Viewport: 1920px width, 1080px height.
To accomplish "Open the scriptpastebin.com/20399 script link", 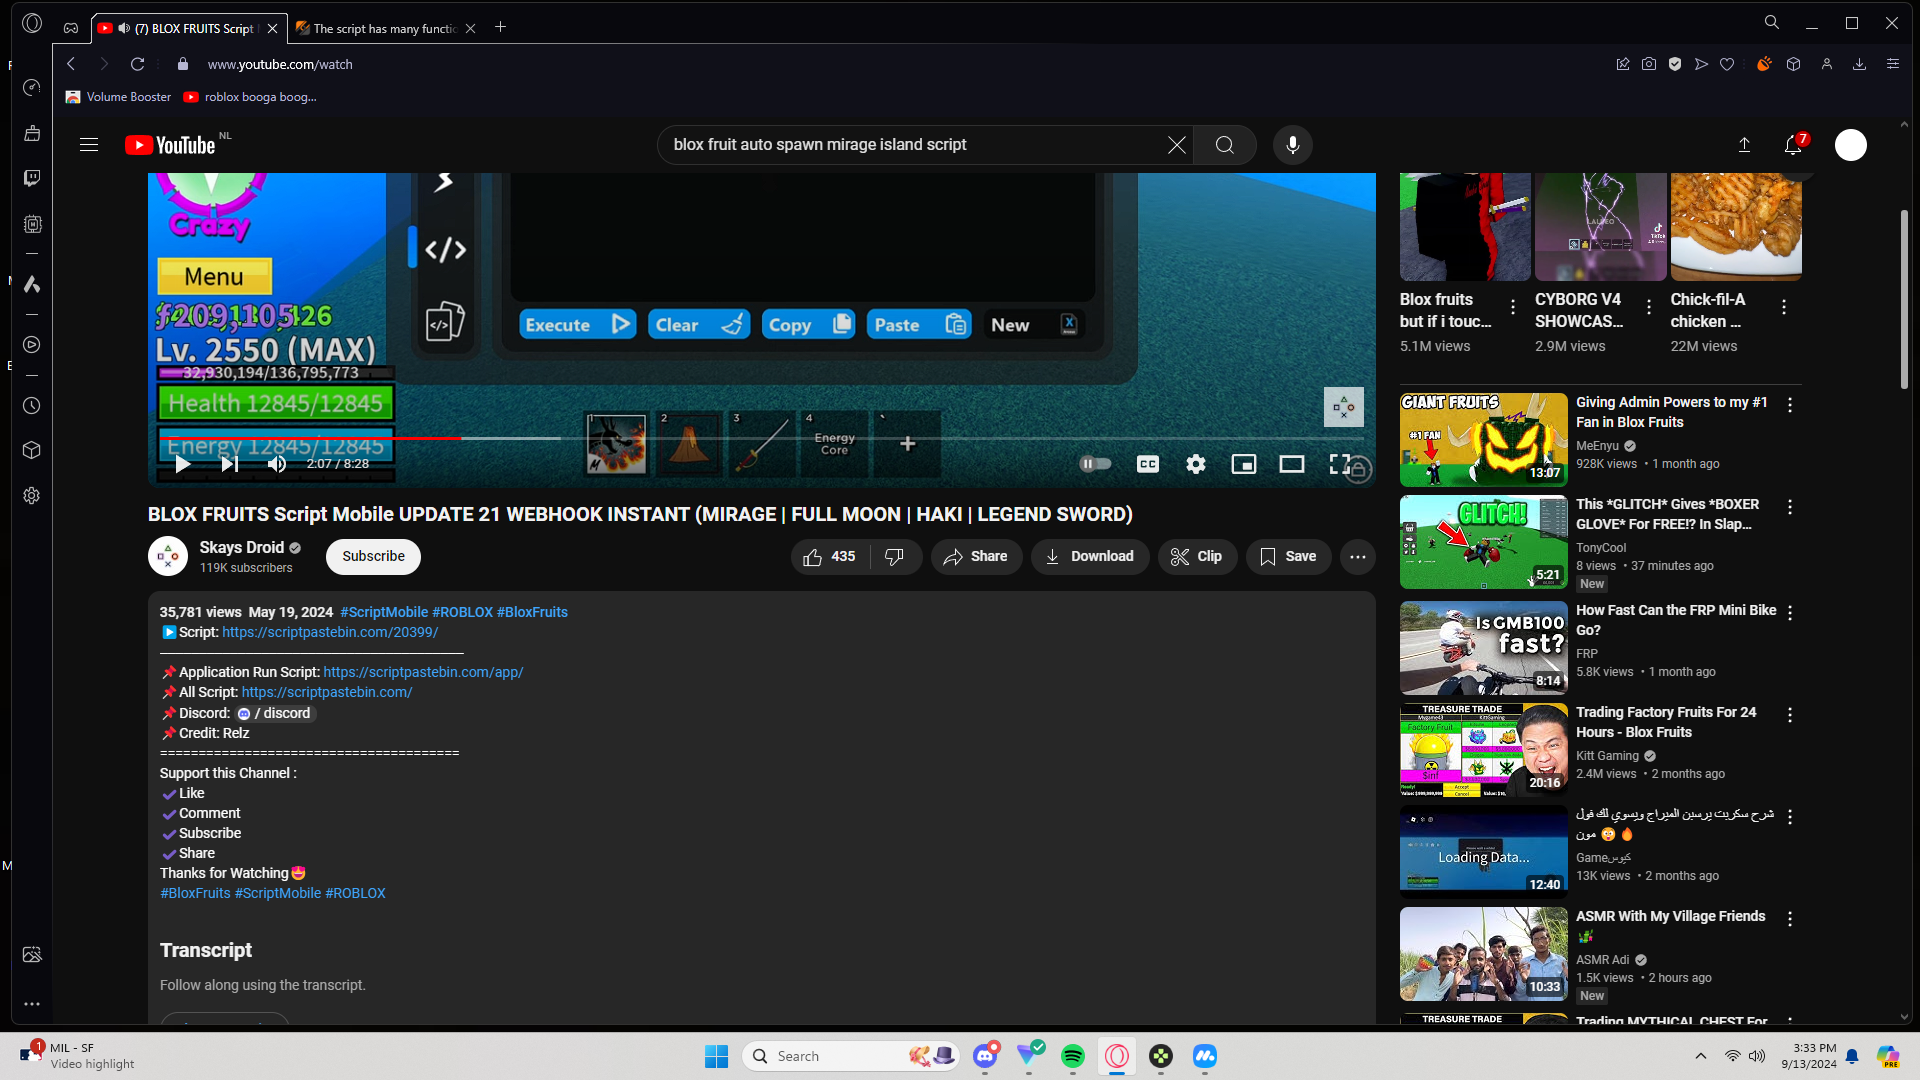I will 330,633.
